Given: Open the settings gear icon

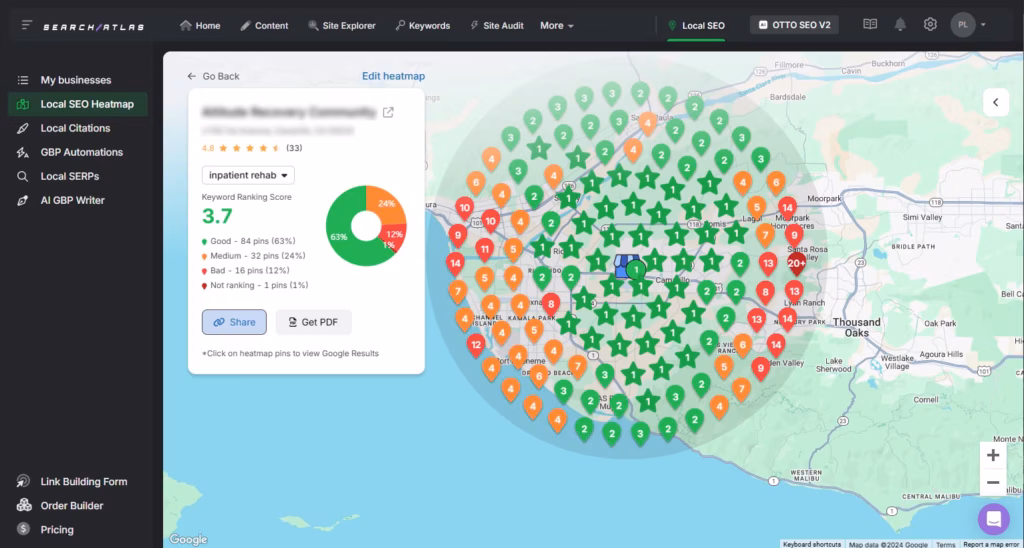Looking at the screenshot, I should (930, 25).
